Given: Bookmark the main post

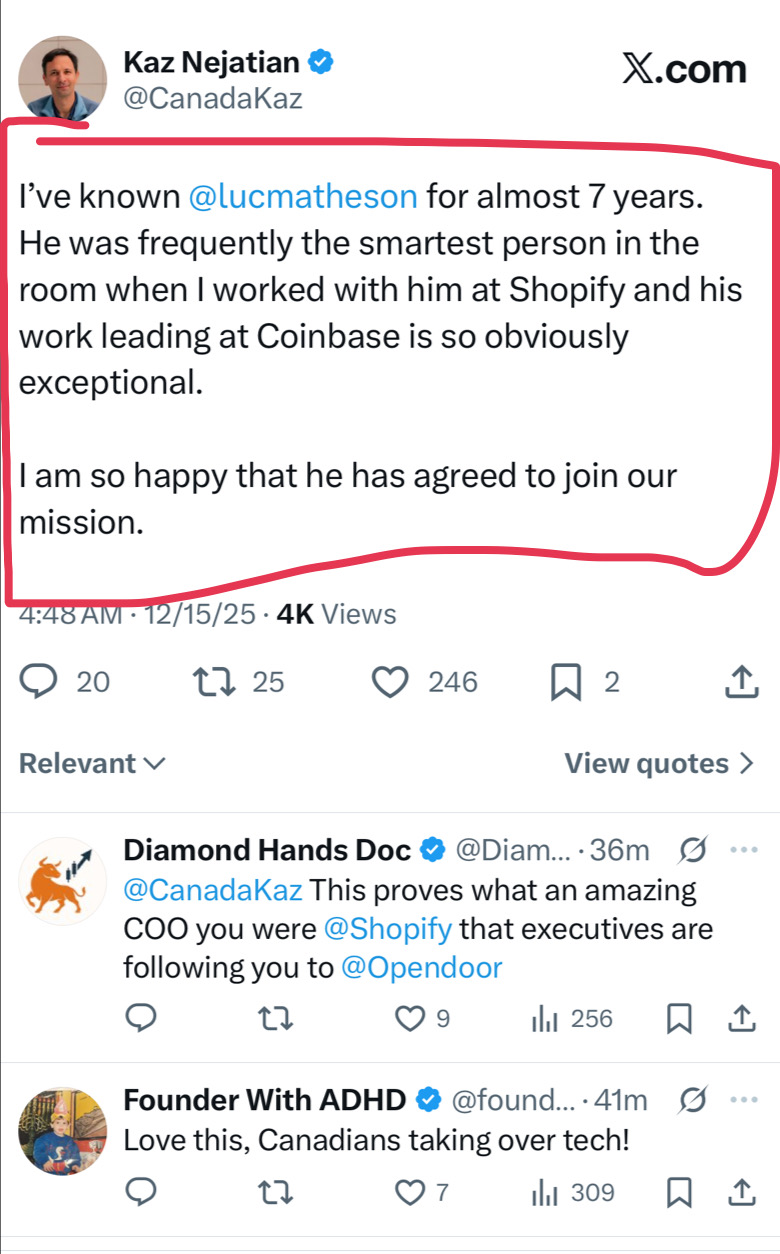Looking at the screenshot, I should coord(566,682).
